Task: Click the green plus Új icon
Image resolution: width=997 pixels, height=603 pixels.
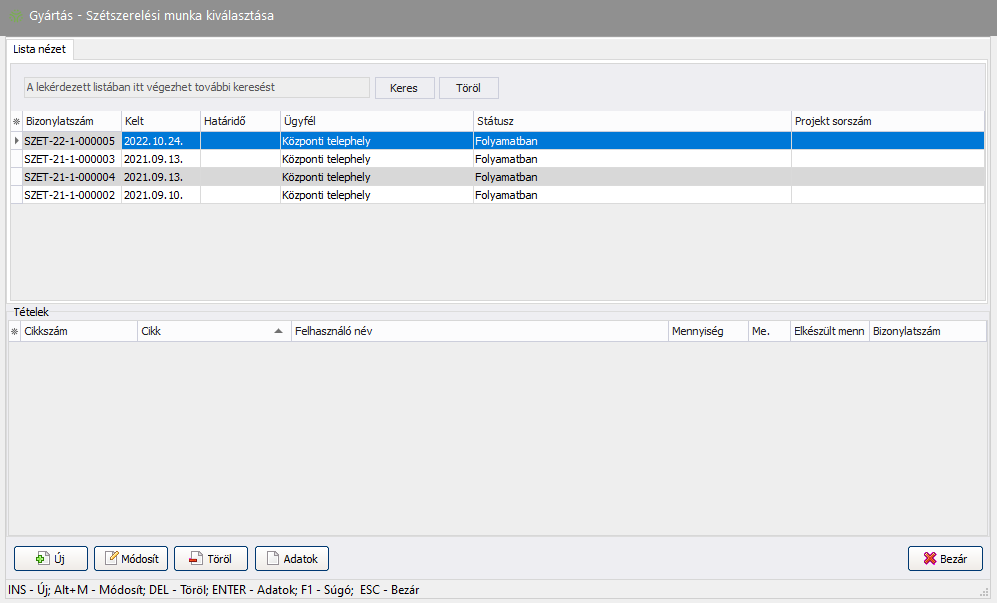Action: (x=42, y=559)
